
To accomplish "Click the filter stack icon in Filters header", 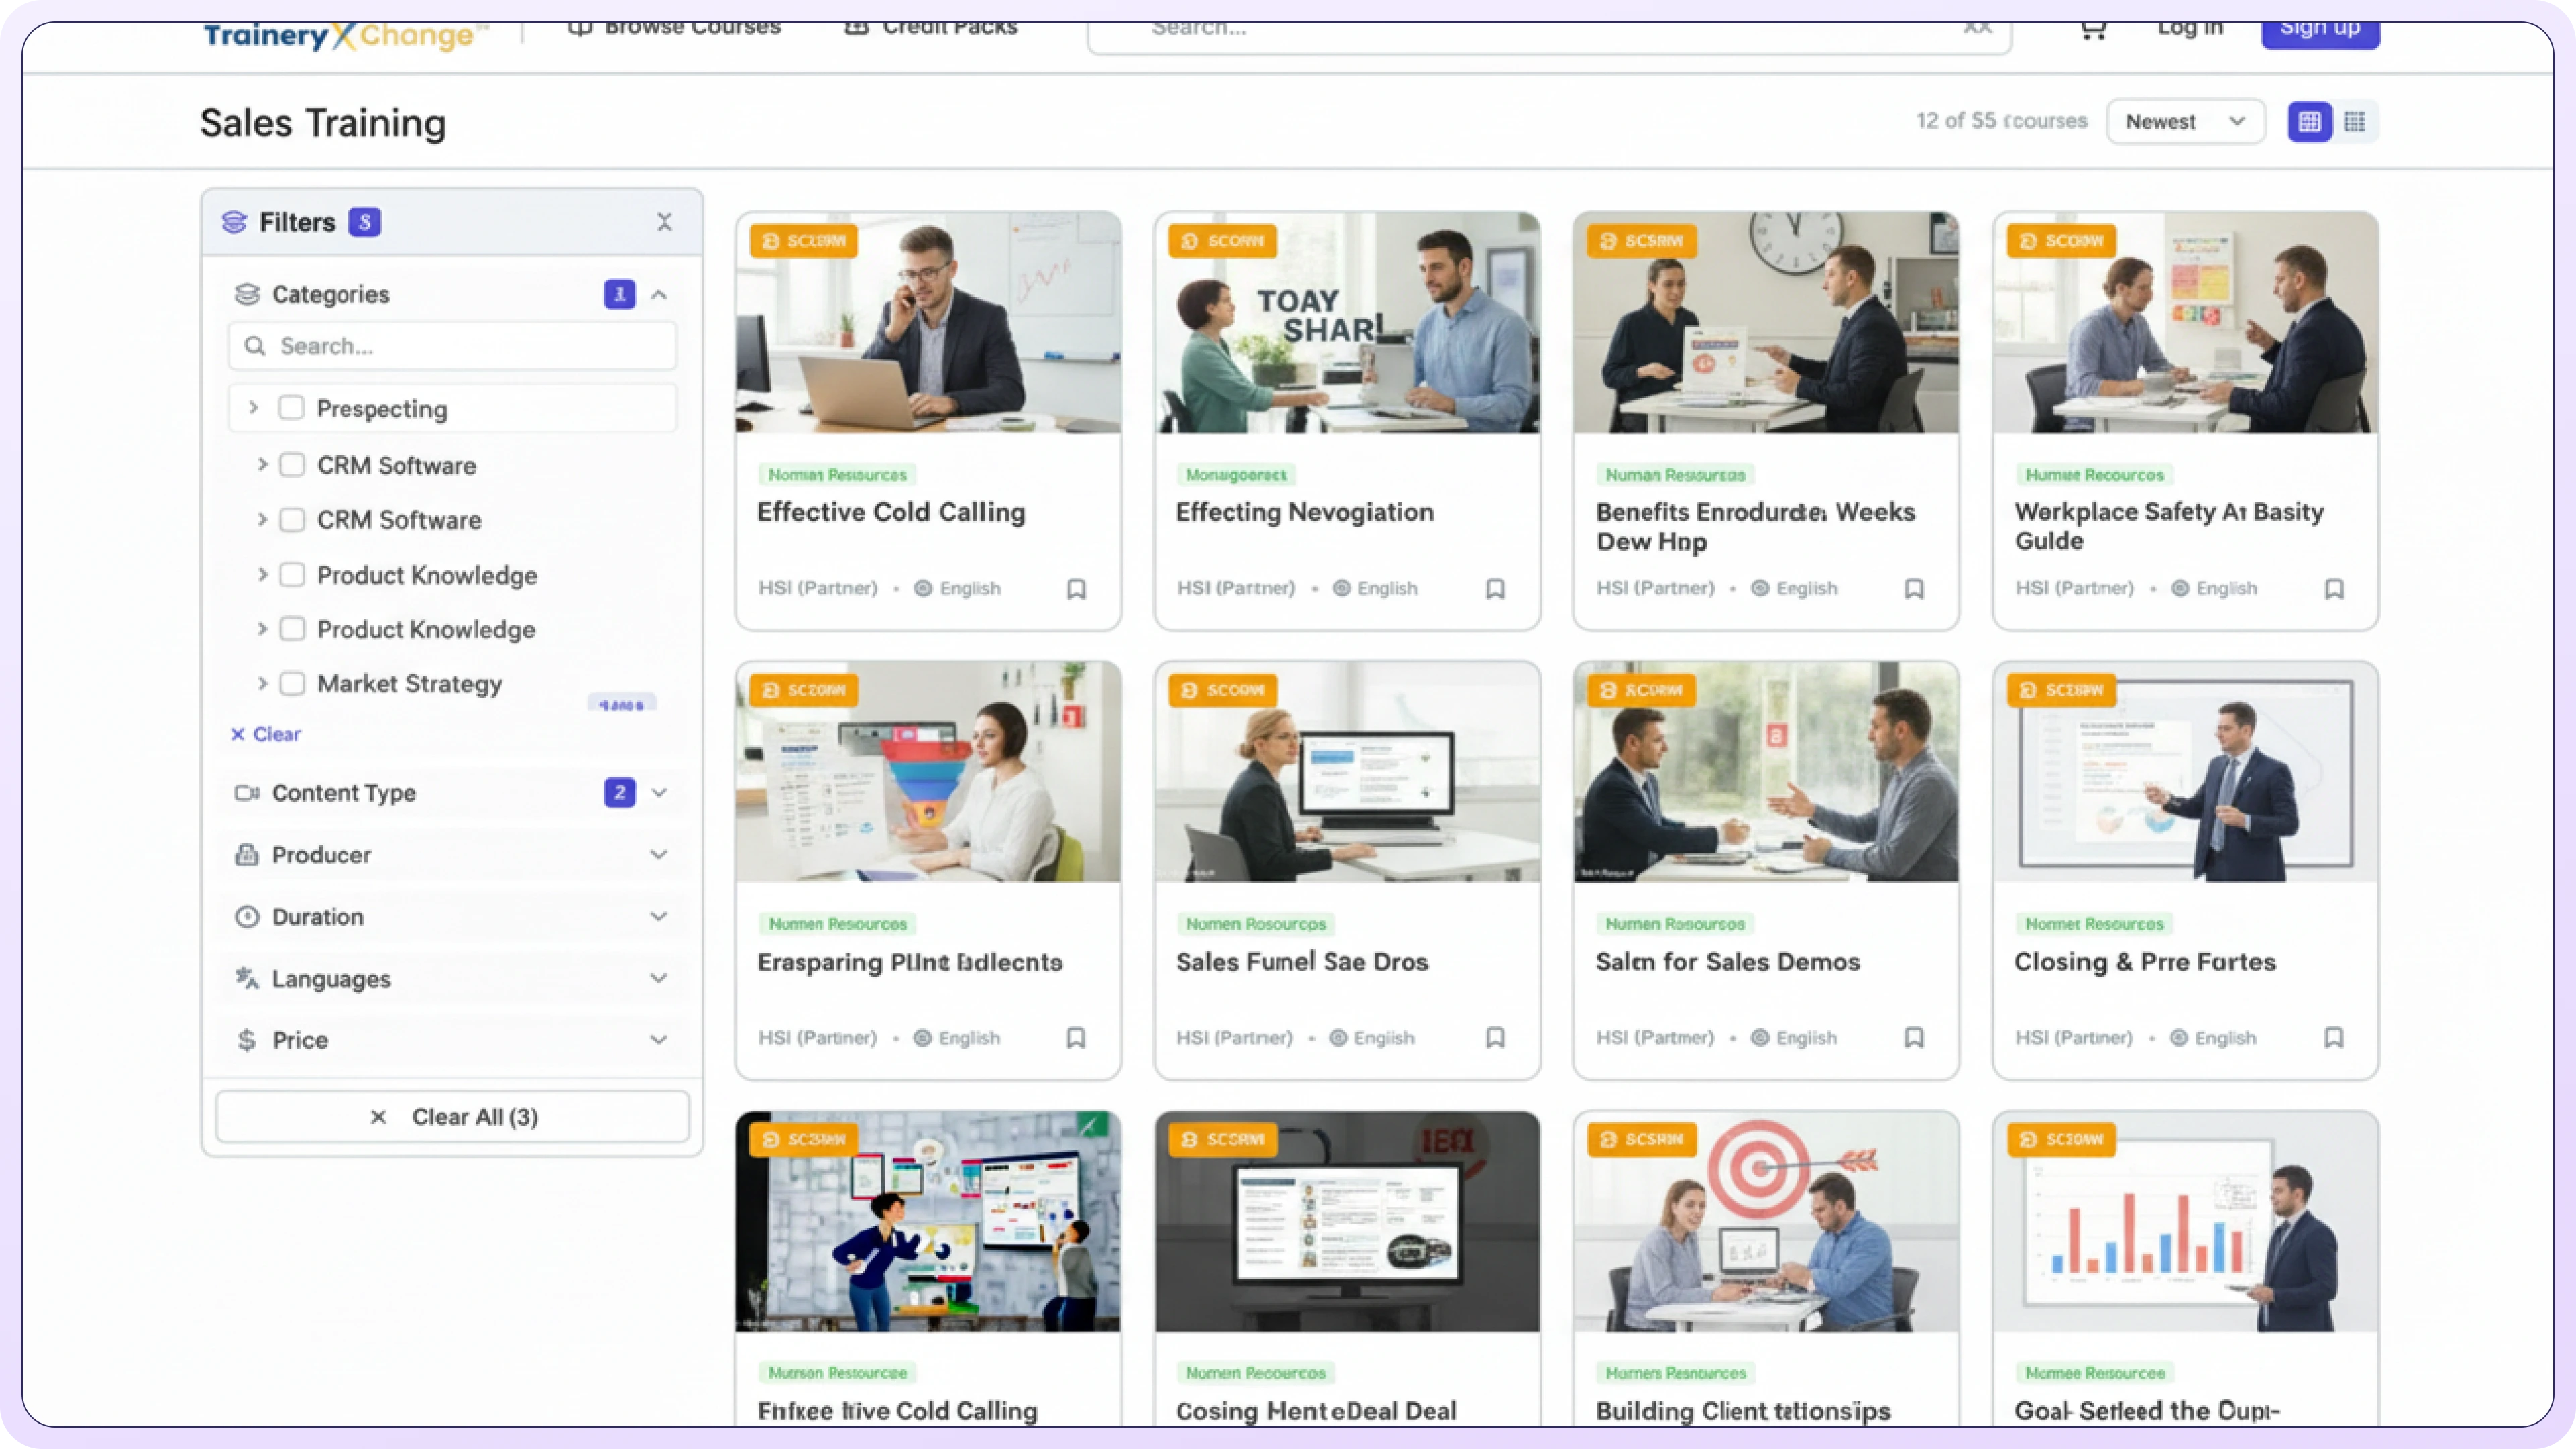I will coord(234,221).
